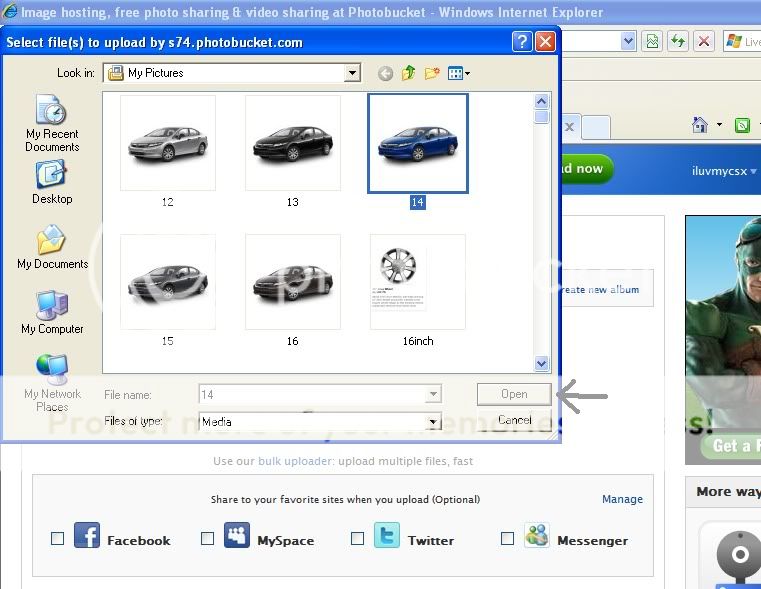Open My Computer in places bar
This screenshot has width=761, height=589.
coord(52,312)
